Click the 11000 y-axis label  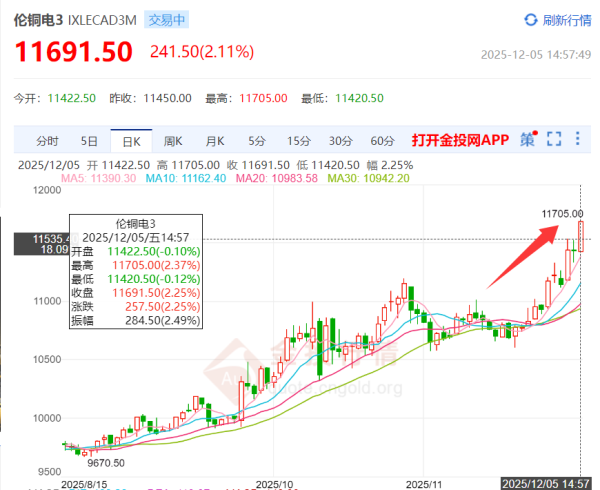click(47, 301)
